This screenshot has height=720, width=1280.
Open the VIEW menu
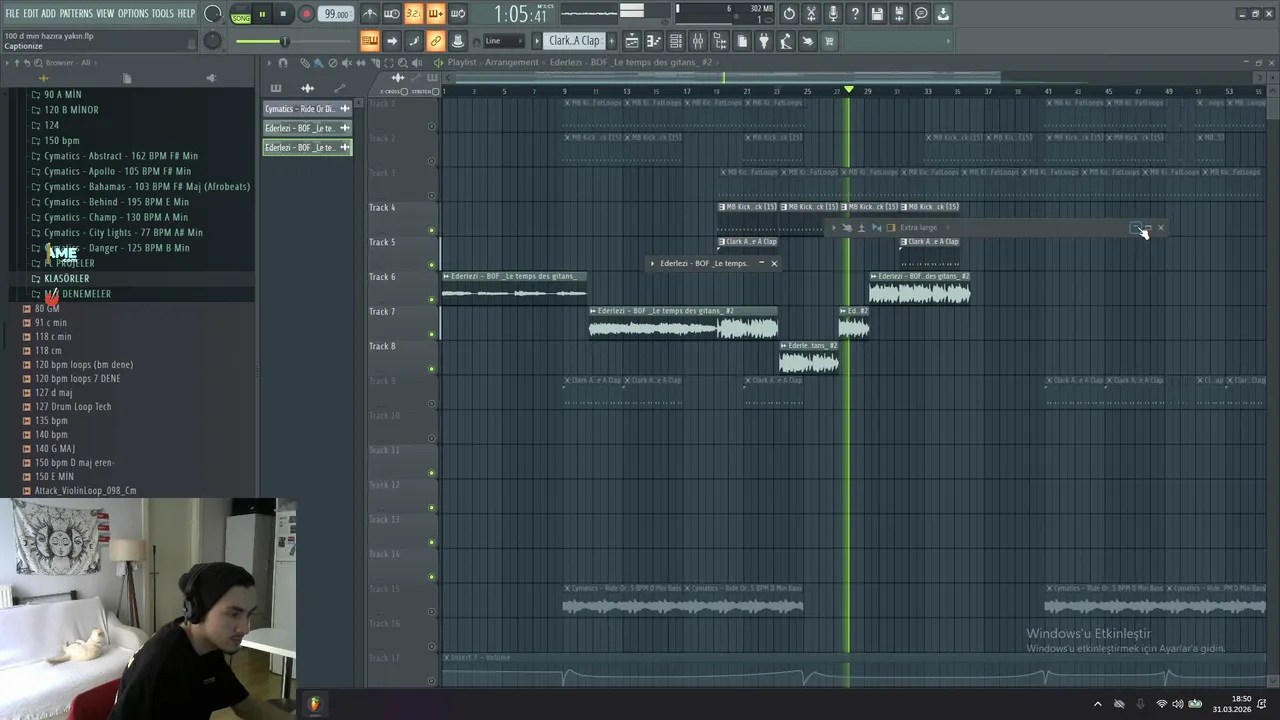pos(105,13)
